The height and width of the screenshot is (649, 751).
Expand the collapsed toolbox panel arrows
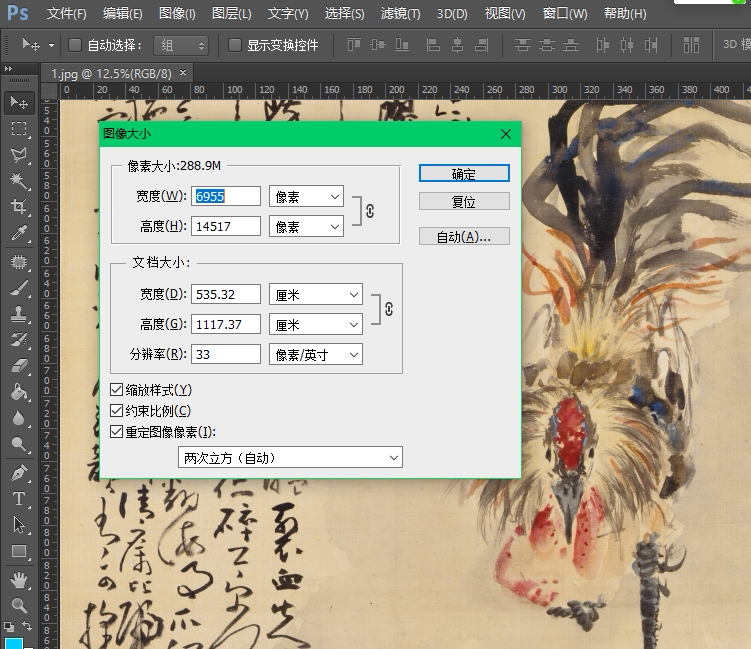[x=8, y=68]
